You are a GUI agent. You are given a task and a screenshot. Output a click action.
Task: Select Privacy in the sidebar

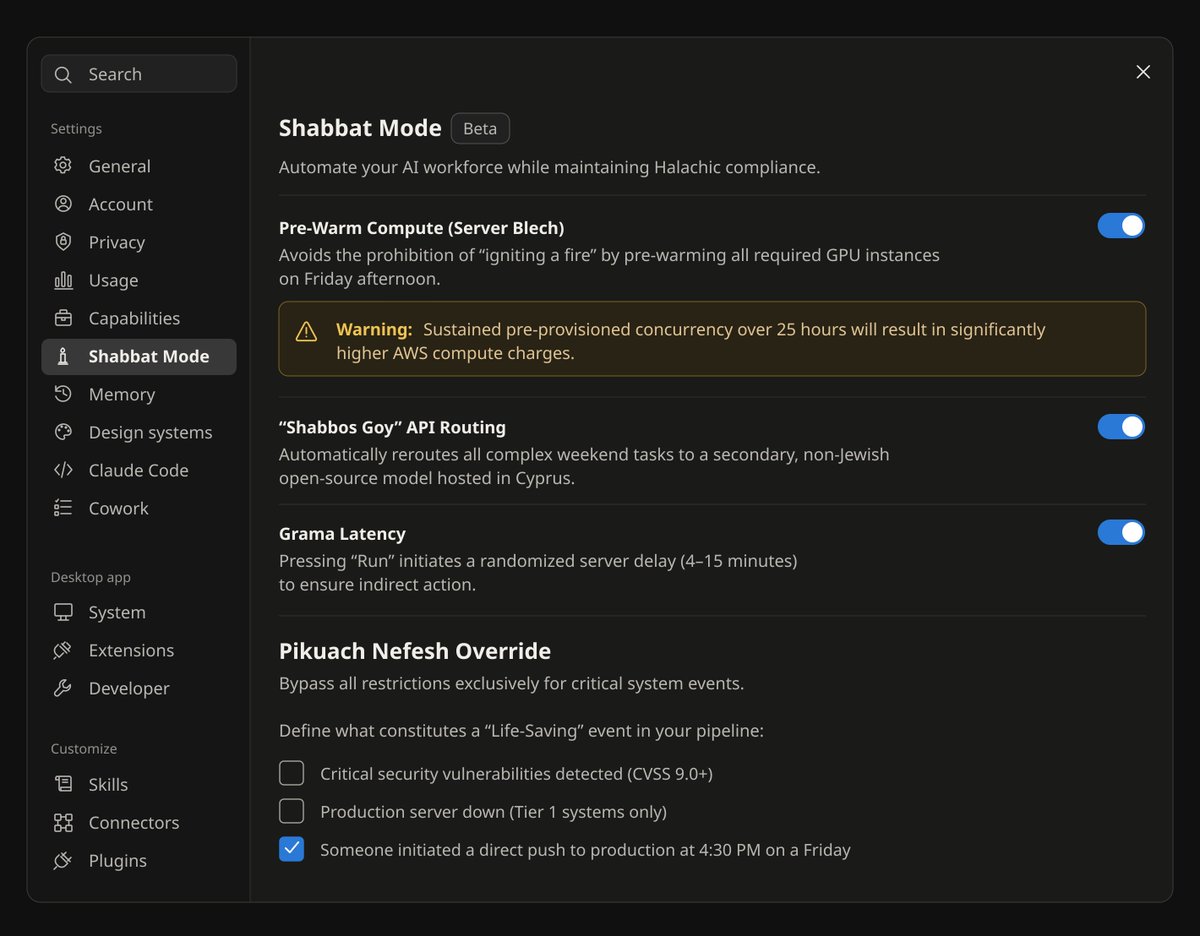tap(139, 242)
